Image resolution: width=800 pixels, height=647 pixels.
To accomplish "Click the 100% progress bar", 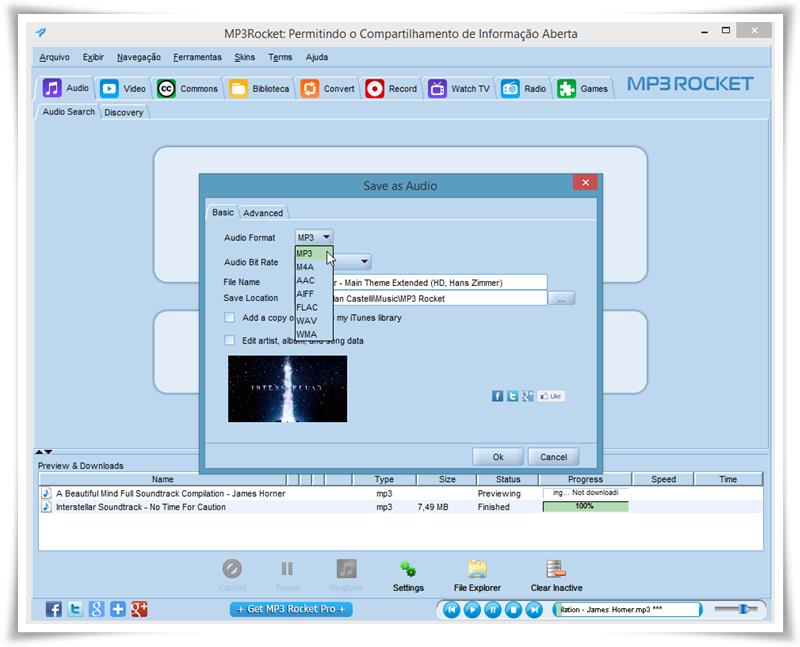I will pos(585,506).
